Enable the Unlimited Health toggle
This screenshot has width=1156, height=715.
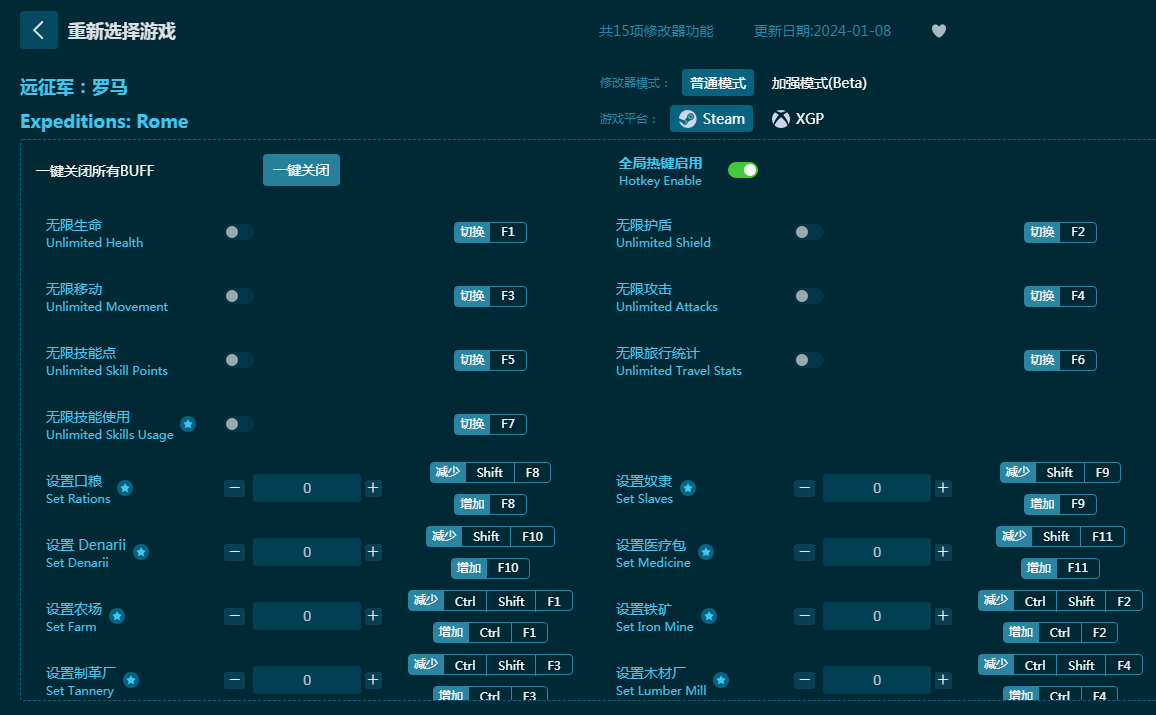[238, 232]
